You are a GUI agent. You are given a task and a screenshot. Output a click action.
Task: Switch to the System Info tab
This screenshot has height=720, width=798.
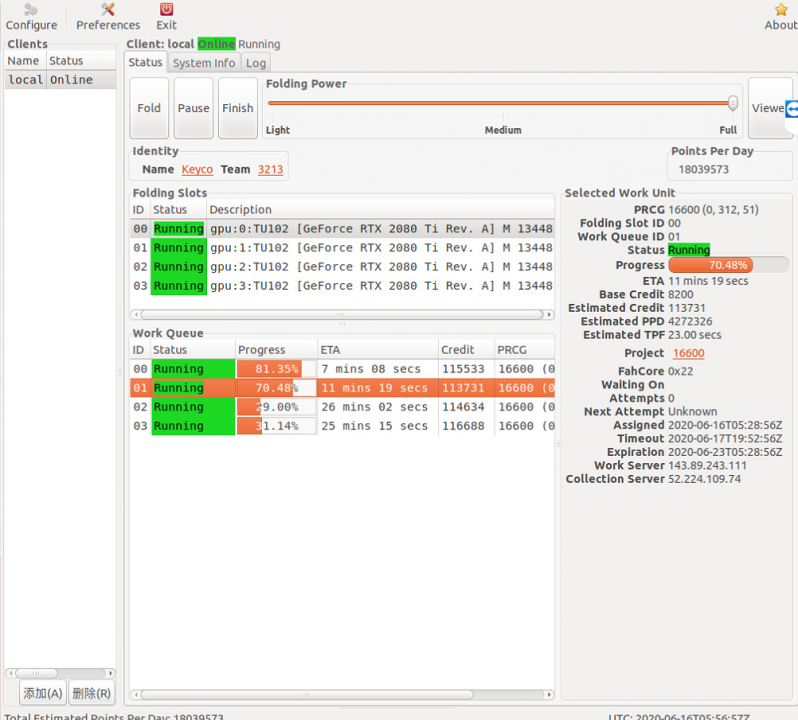(204, 63)
